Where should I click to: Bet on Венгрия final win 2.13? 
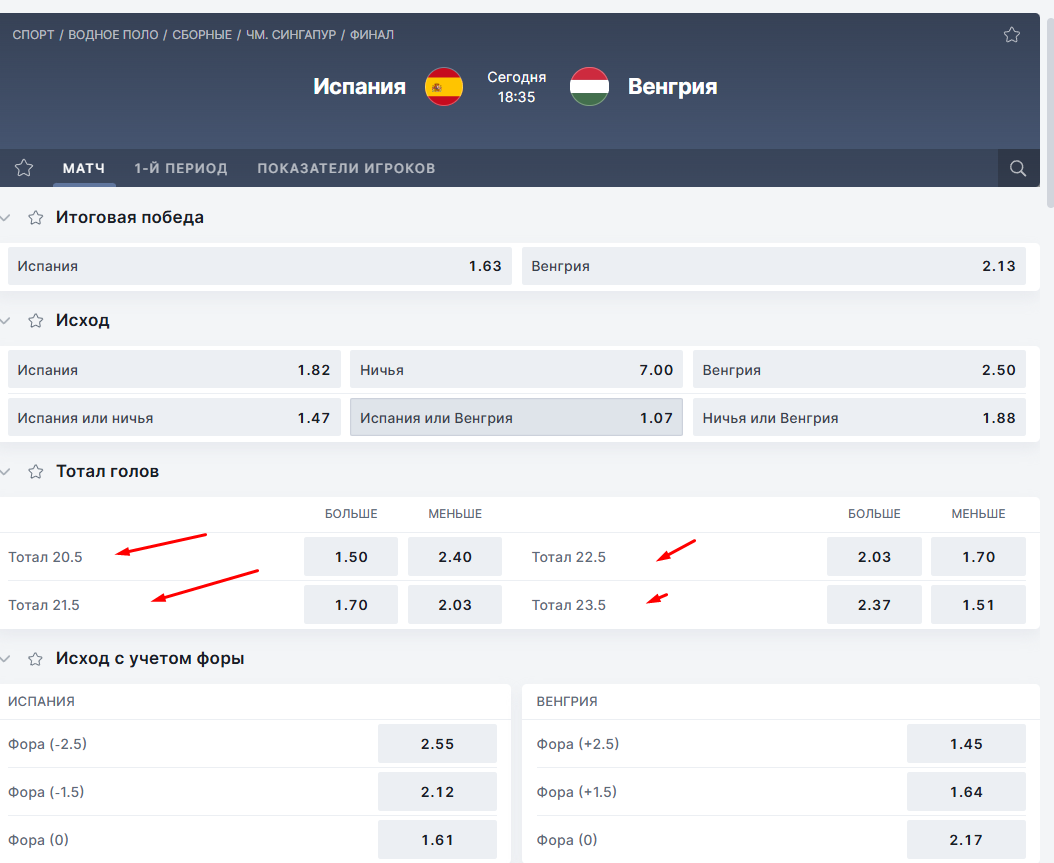(774, 266)
